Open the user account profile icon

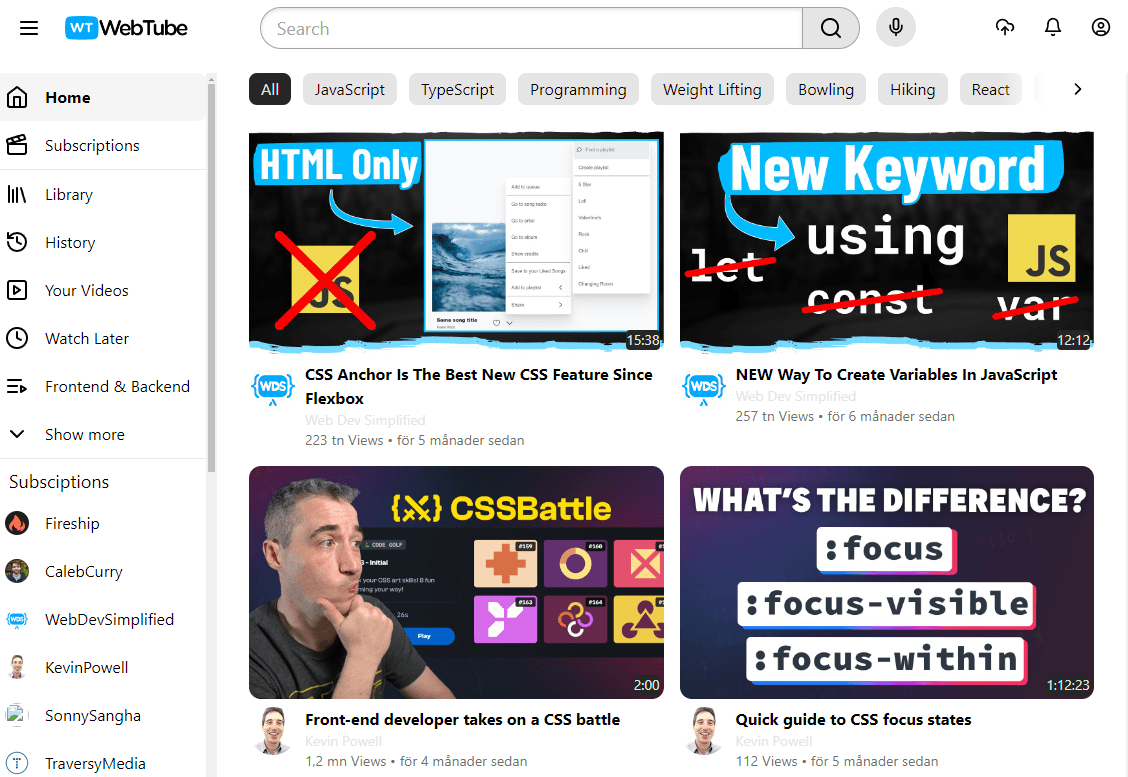(1101, 27)
